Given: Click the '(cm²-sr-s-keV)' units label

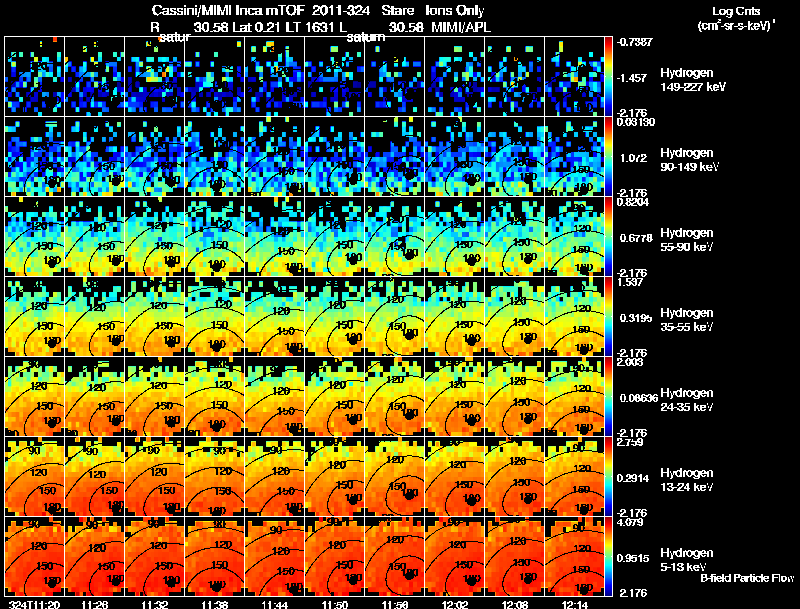Looking at the screenshot, I should [736, 26].
